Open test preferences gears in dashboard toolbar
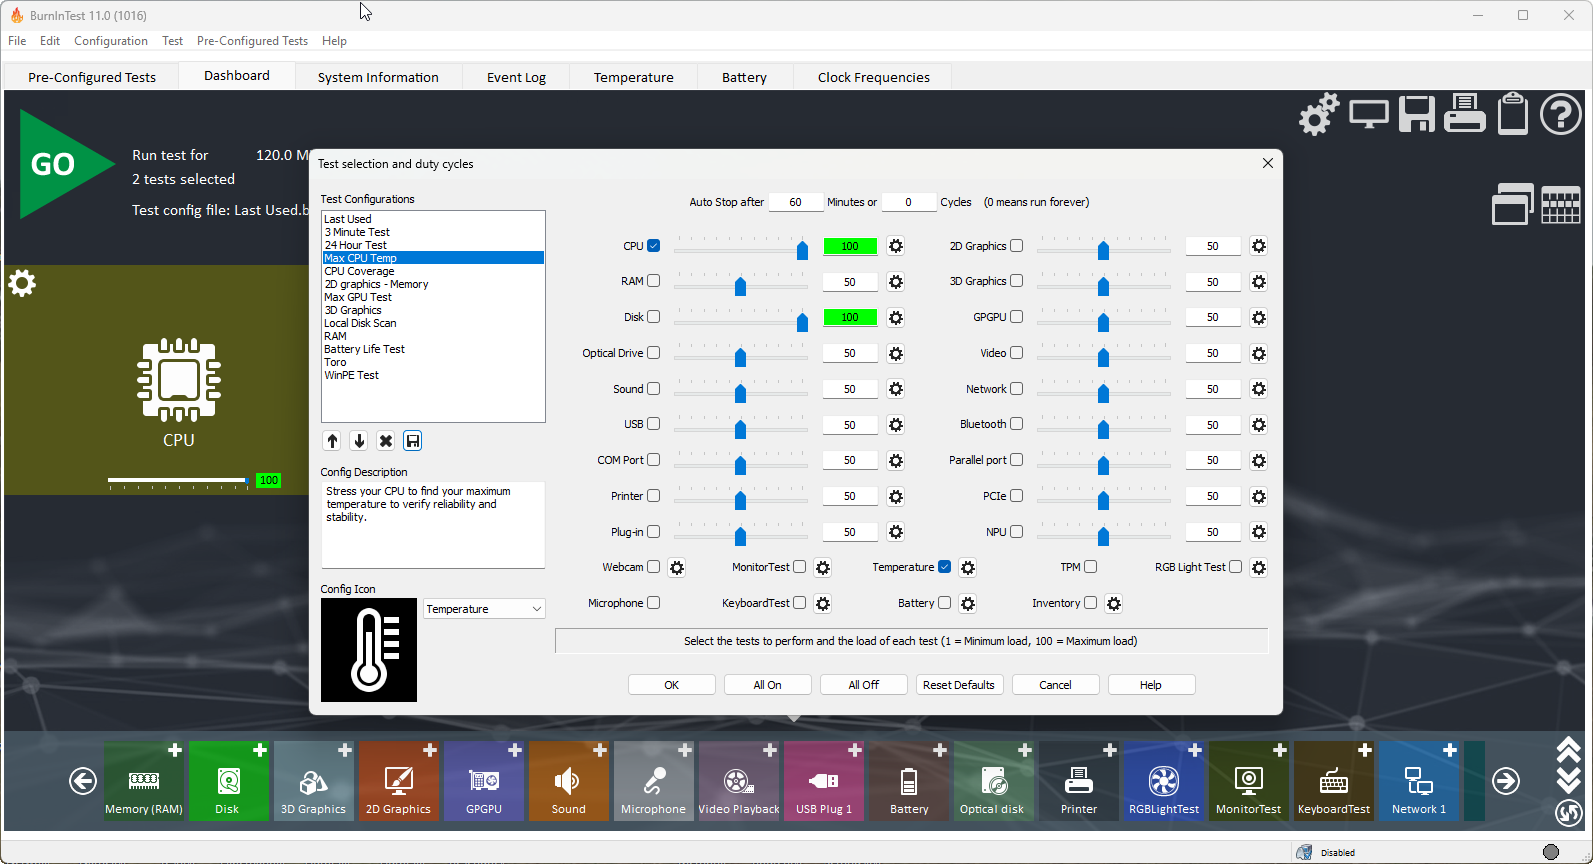Screen dimensions: 1593x864 click(1319, 114)
